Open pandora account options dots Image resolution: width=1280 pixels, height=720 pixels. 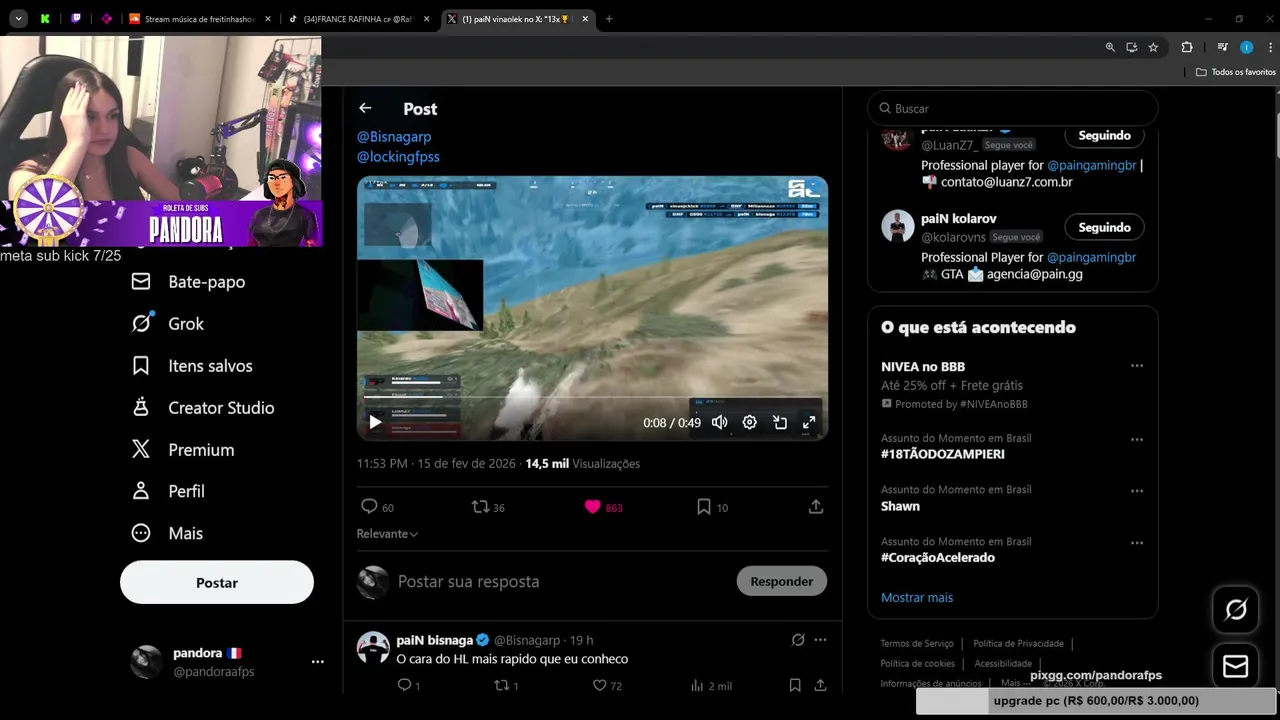click(317, 662)
